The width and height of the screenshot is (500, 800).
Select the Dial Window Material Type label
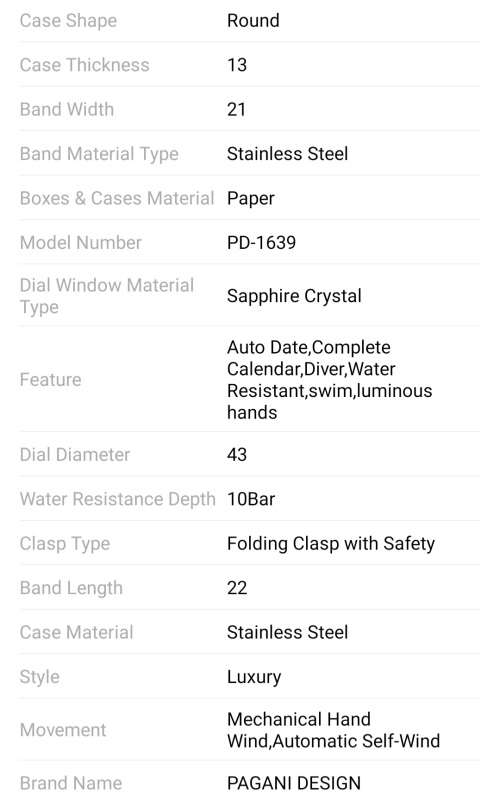click(107, 296)
